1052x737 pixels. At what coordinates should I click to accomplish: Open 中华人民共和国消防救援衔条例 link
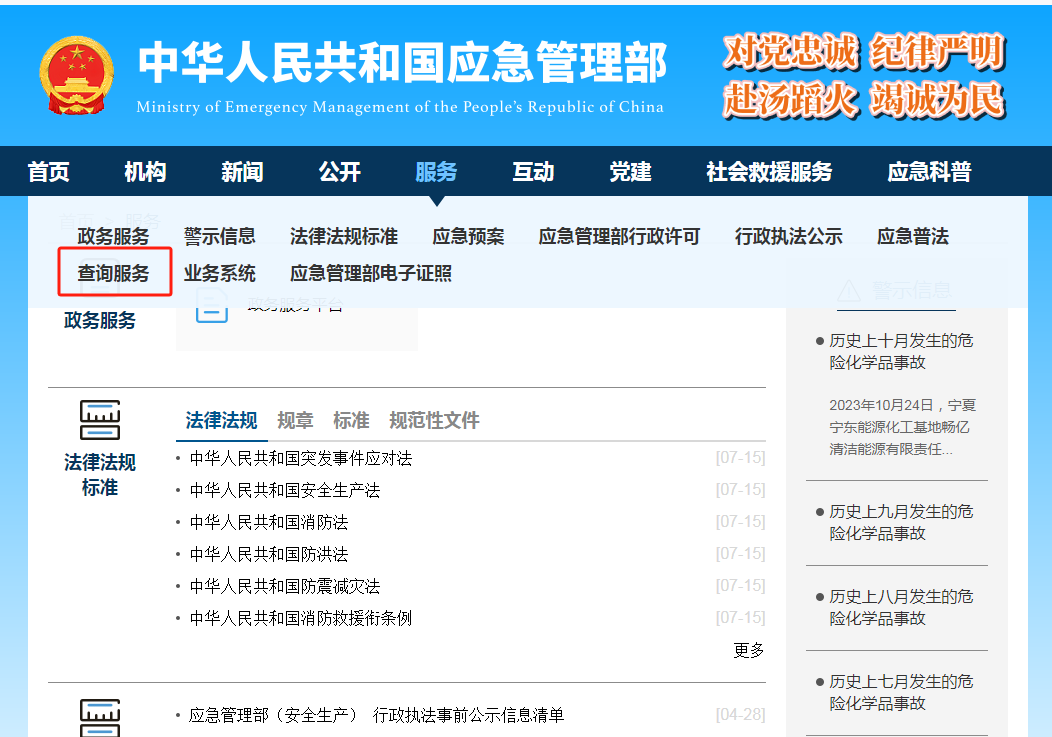301,618
